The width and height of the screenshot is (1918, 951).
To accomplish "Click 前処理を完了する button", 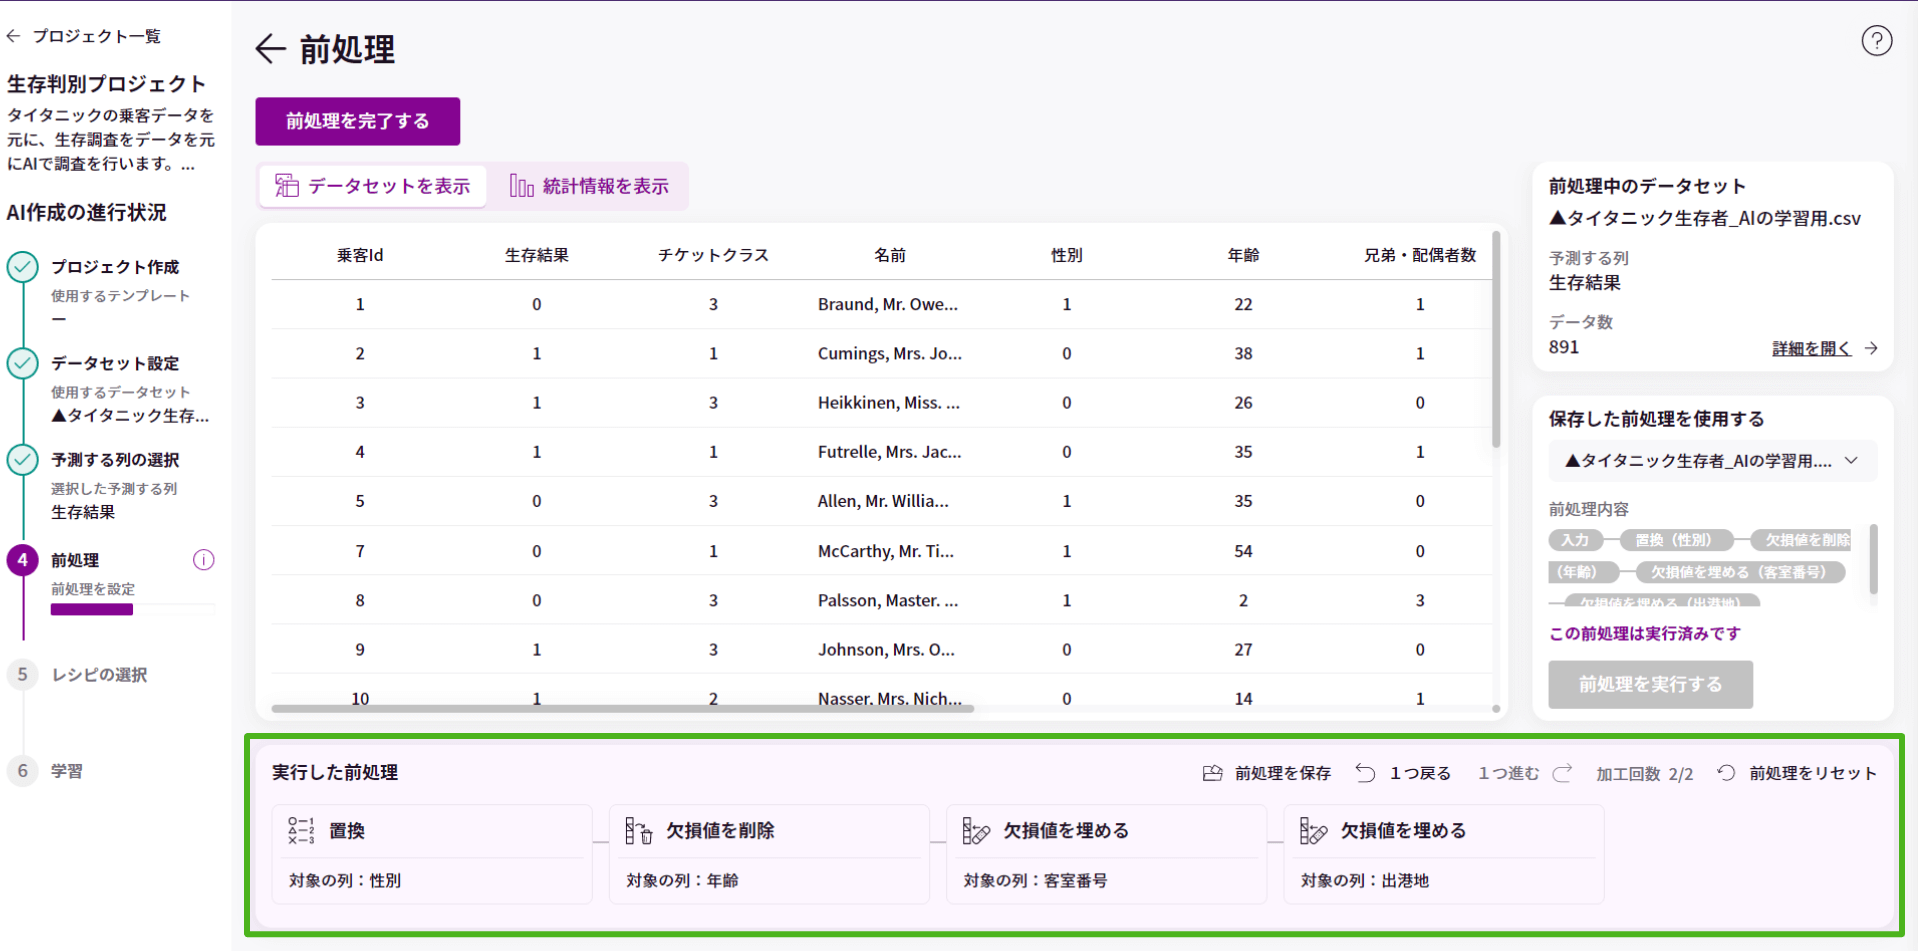I will (357, 121).
